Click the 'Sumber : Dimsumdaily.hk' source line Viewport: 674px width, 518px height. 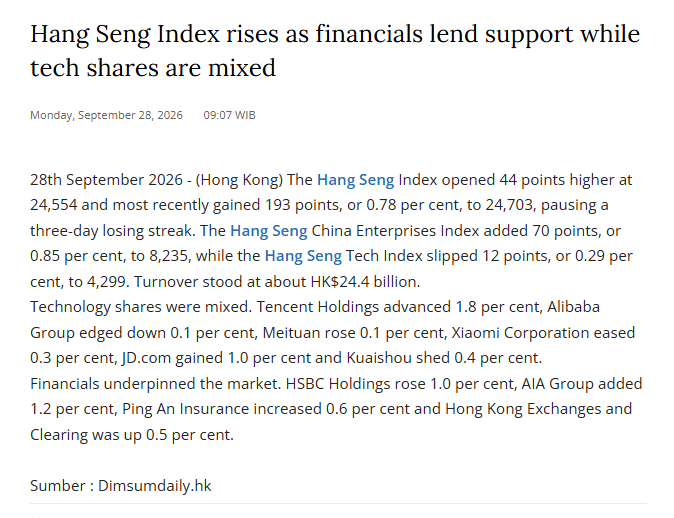(x=121, y=486)
